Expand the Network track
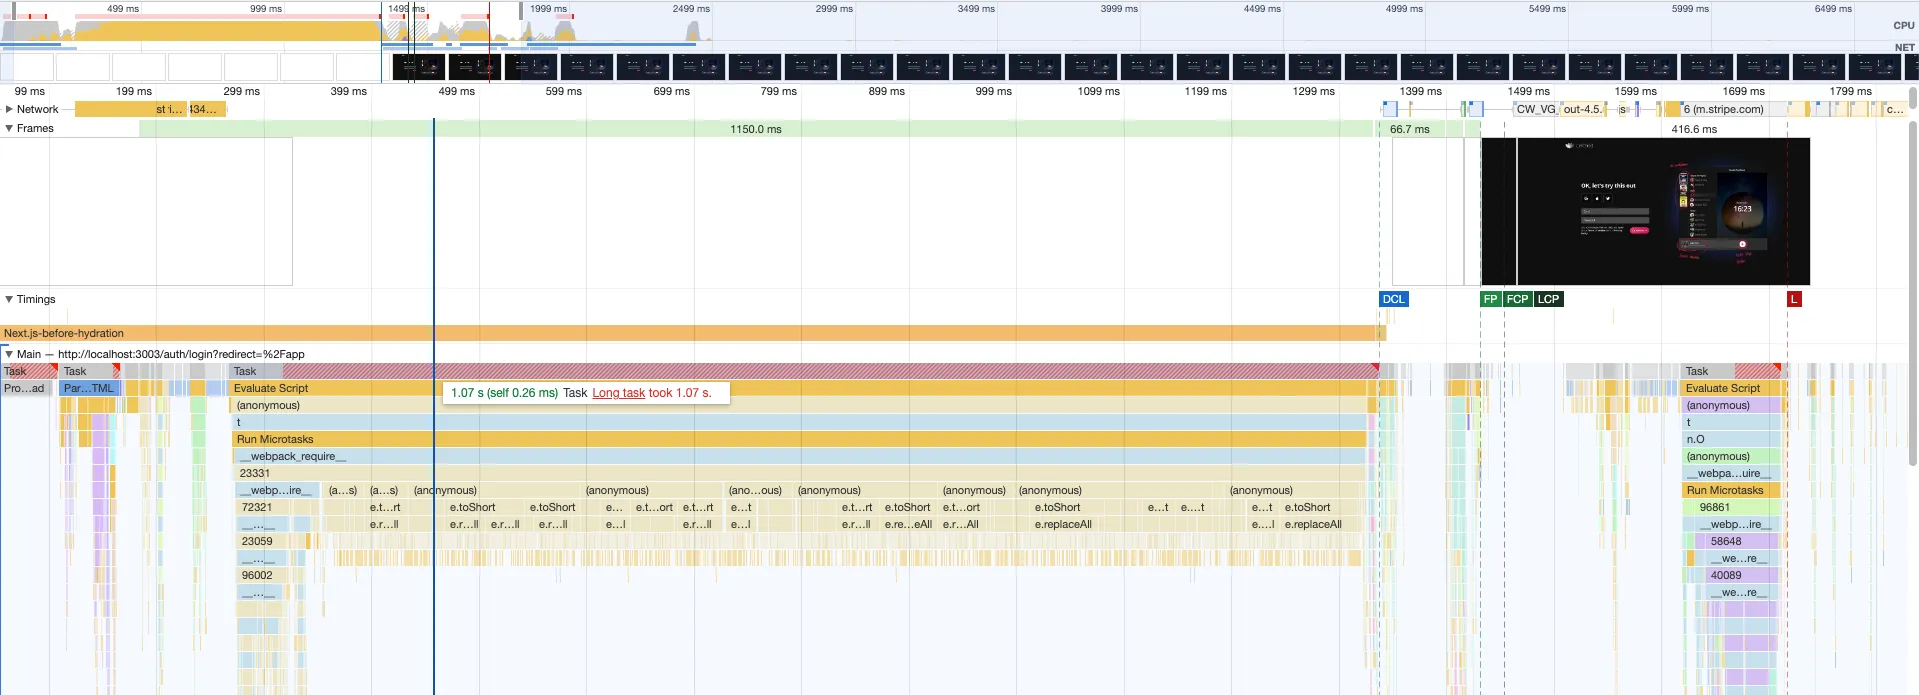This screenshot has width=1919, height=695. (9, 109)
